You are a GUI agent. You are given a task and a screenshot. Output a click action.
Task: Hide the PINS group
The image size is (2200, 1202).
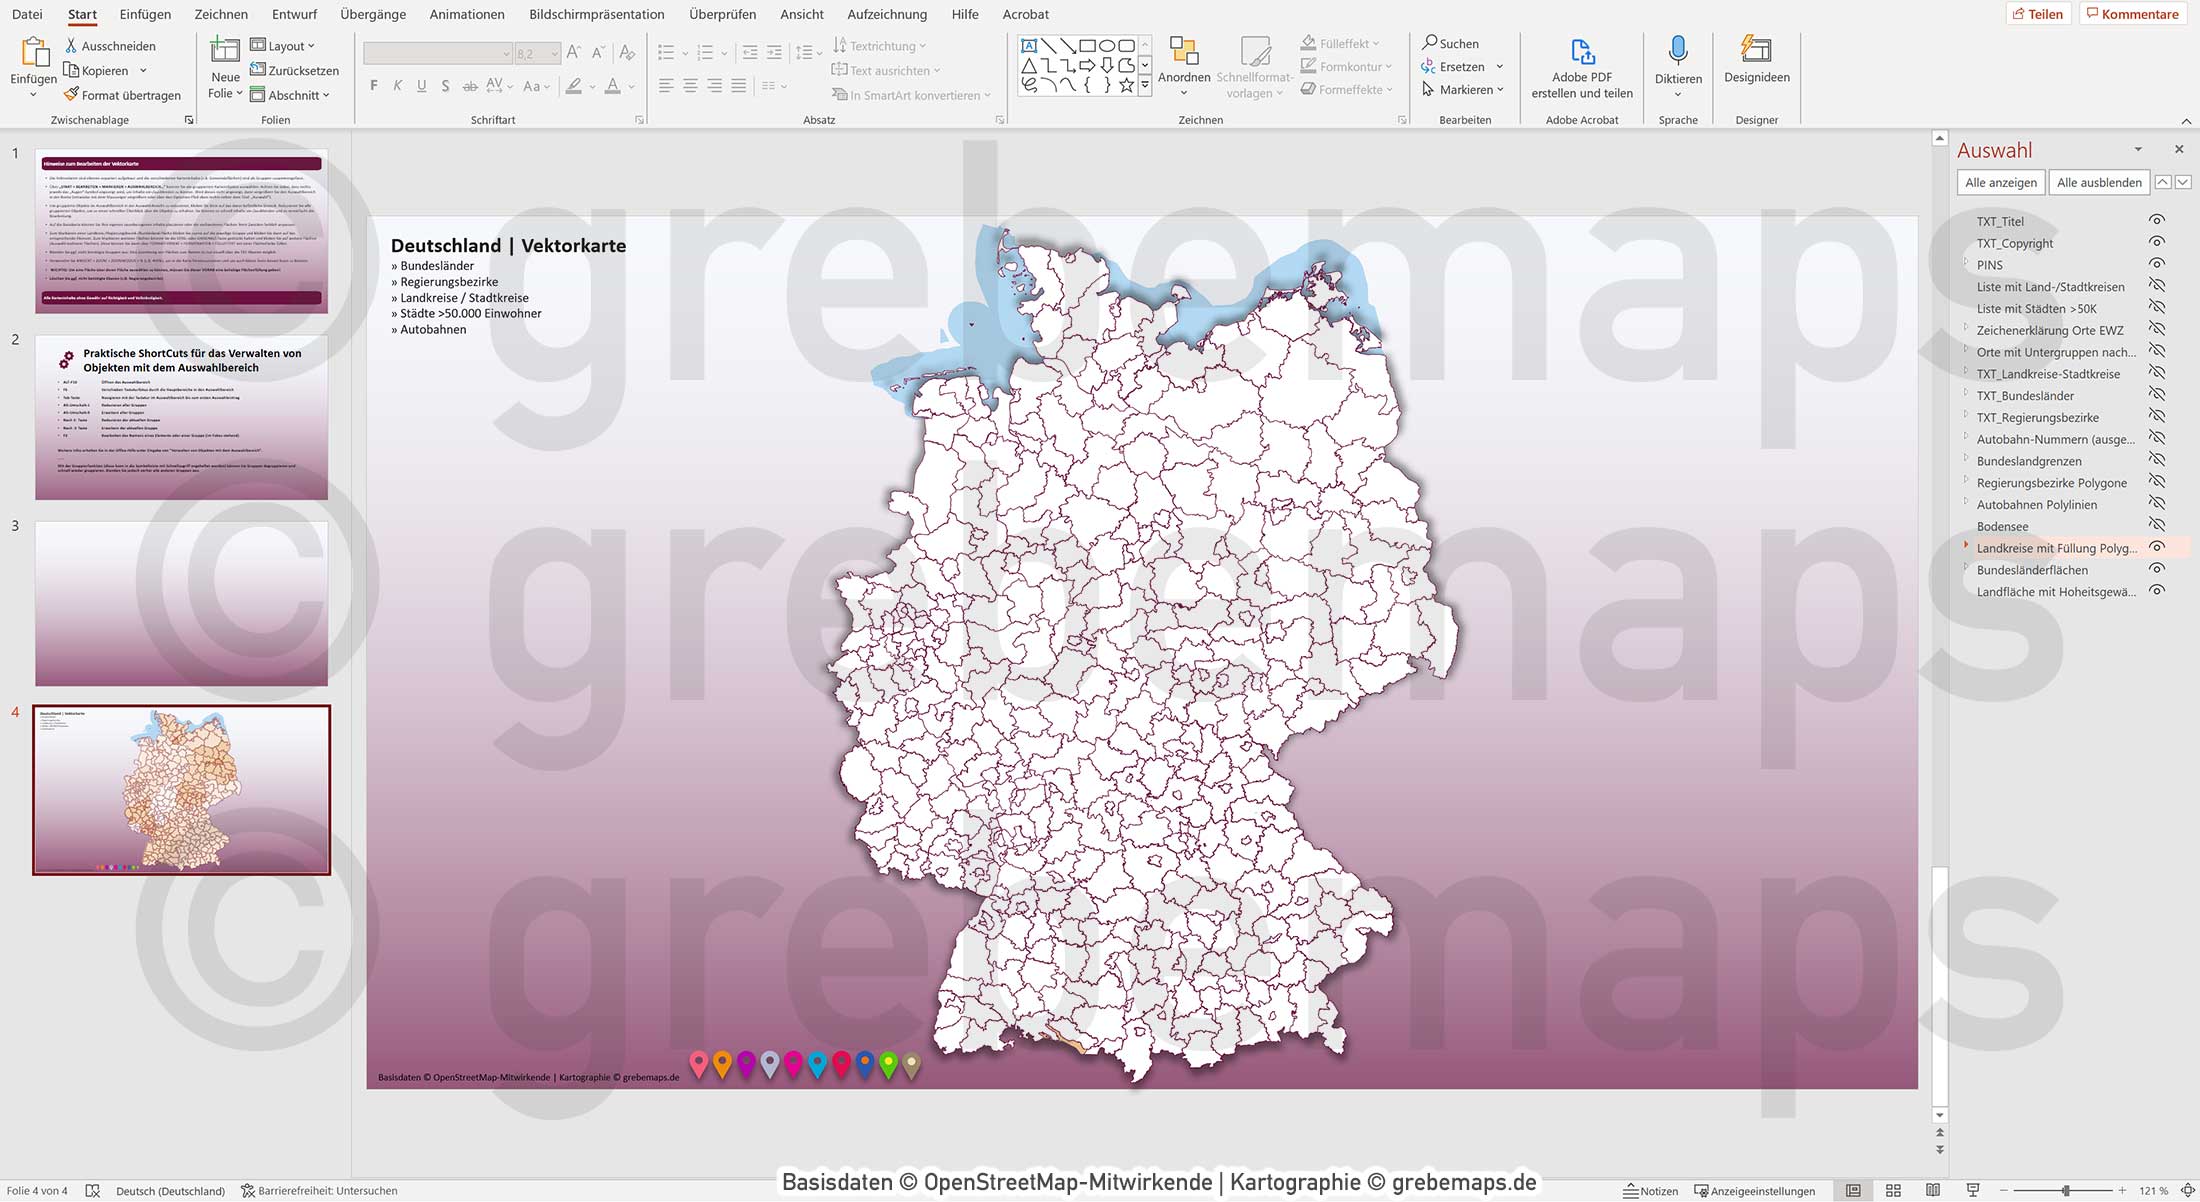[x=2157, y=265]
